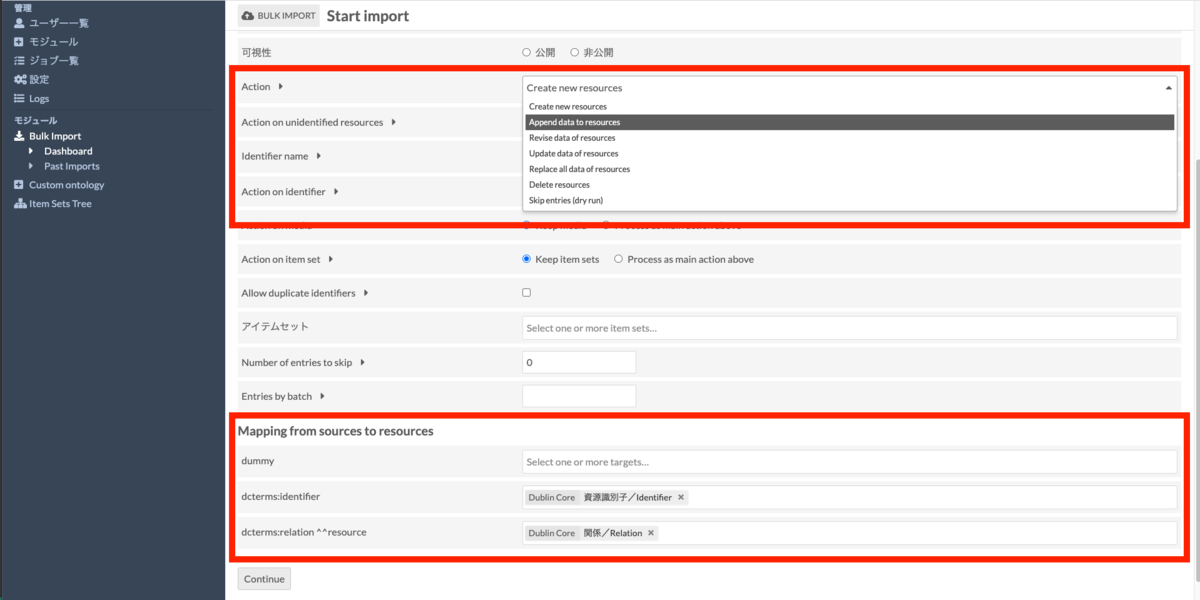The width and height of the screenshot is (1200, 600).
Task: Choose Create new resources option in list
Action: click(x=849, y=106)
